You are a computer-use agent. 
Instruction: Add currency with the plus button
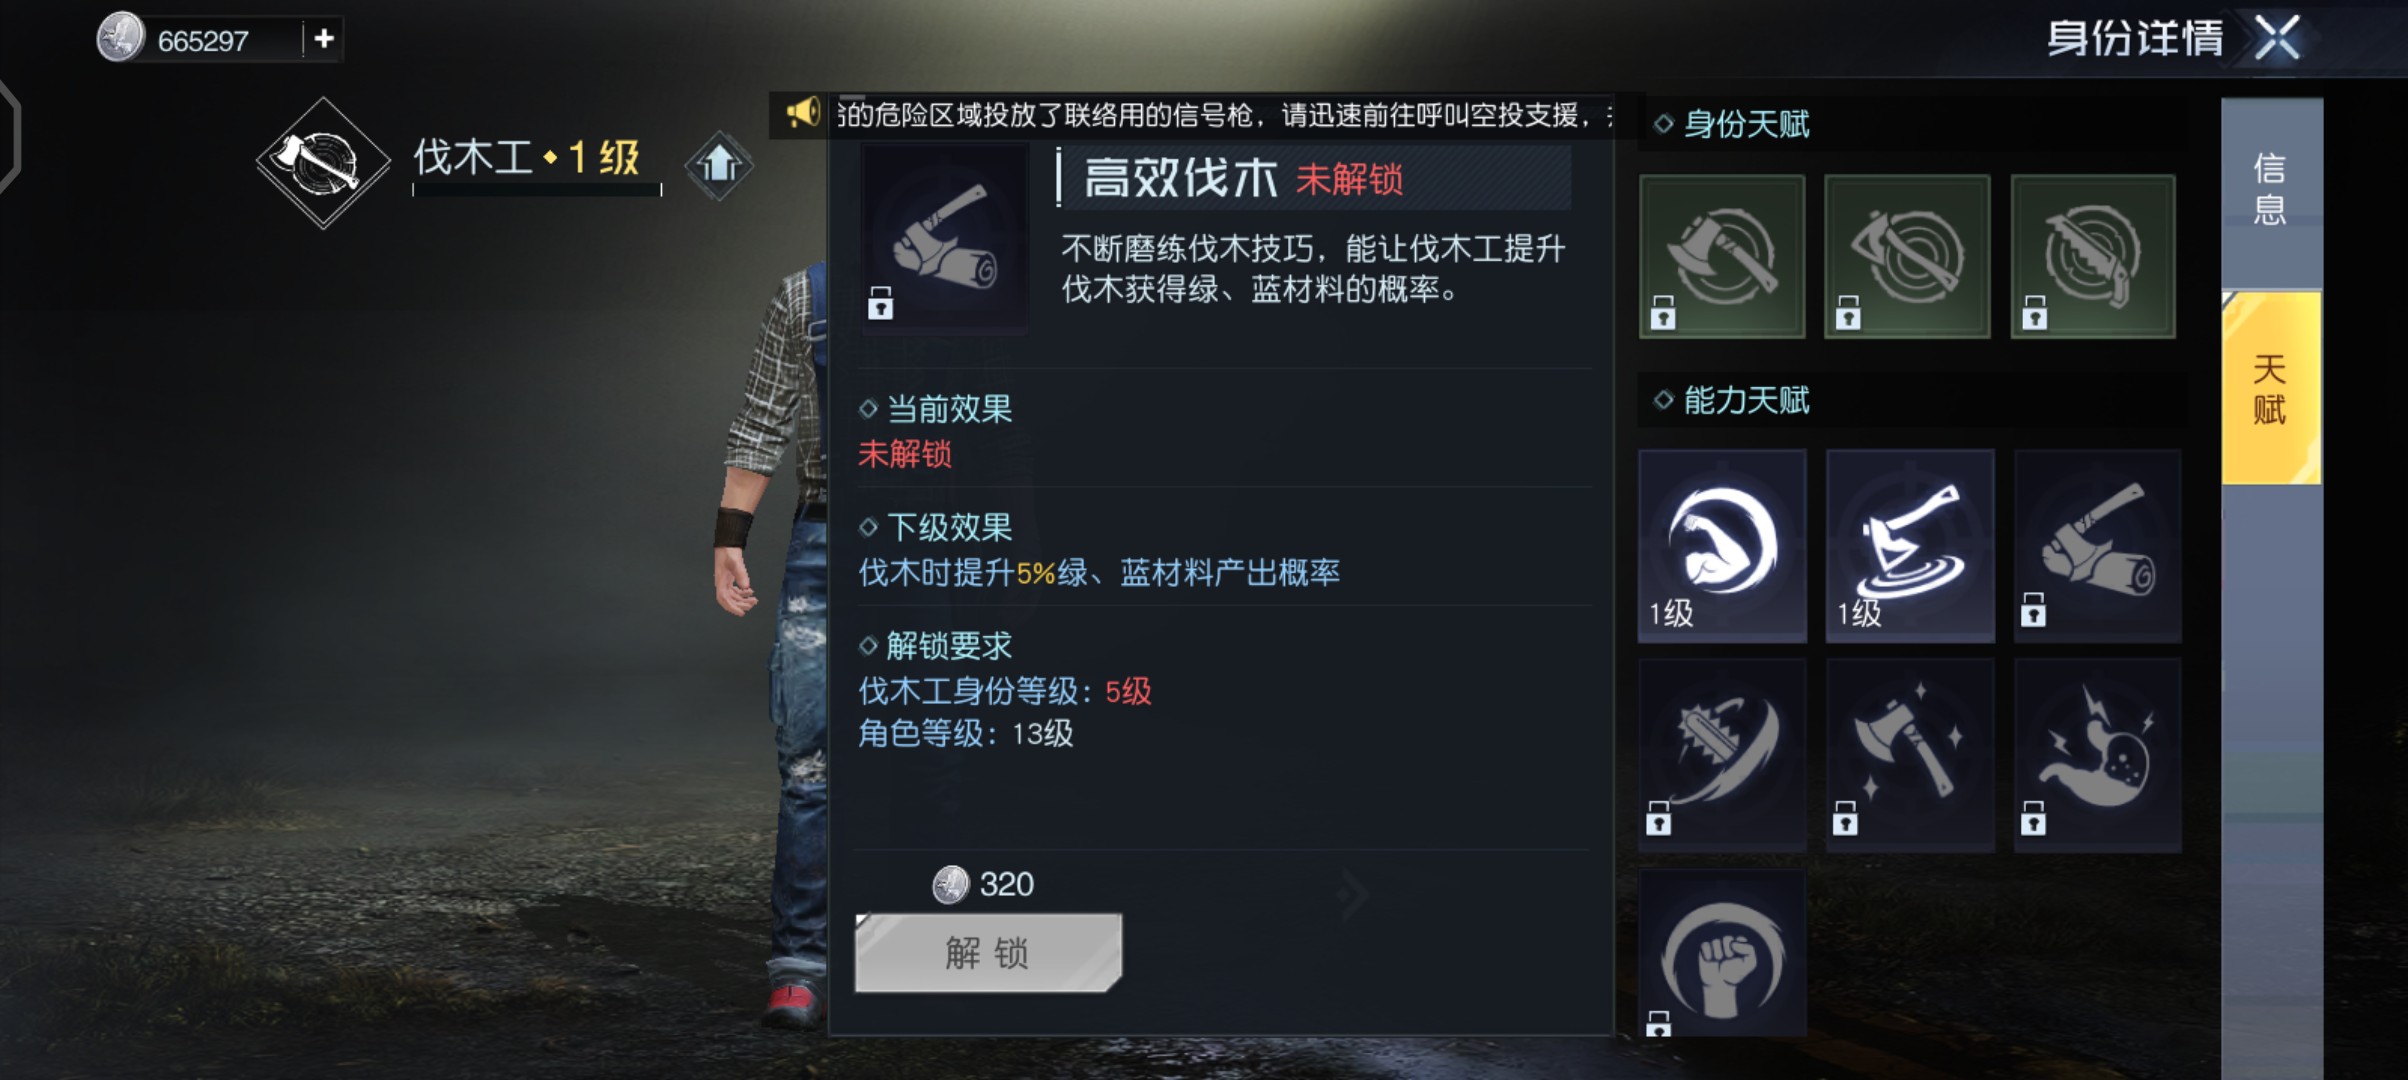pos(324,39)
